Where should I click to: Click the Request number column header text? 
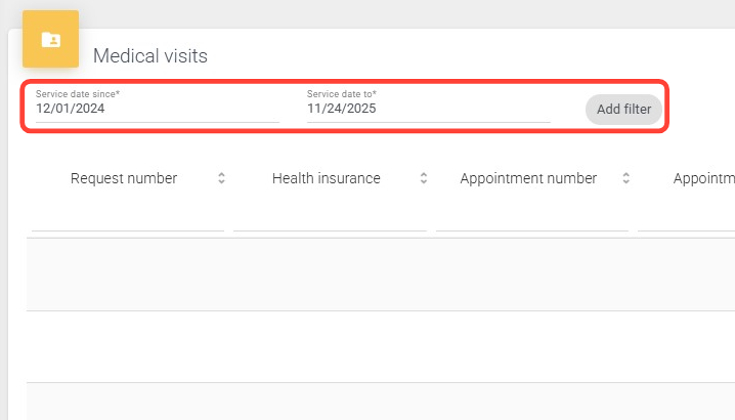click(124, 179)
